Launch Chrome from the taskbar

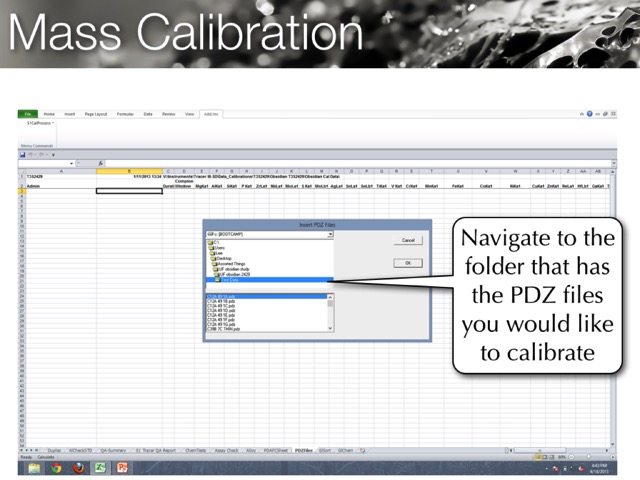(x=56, y=467)
